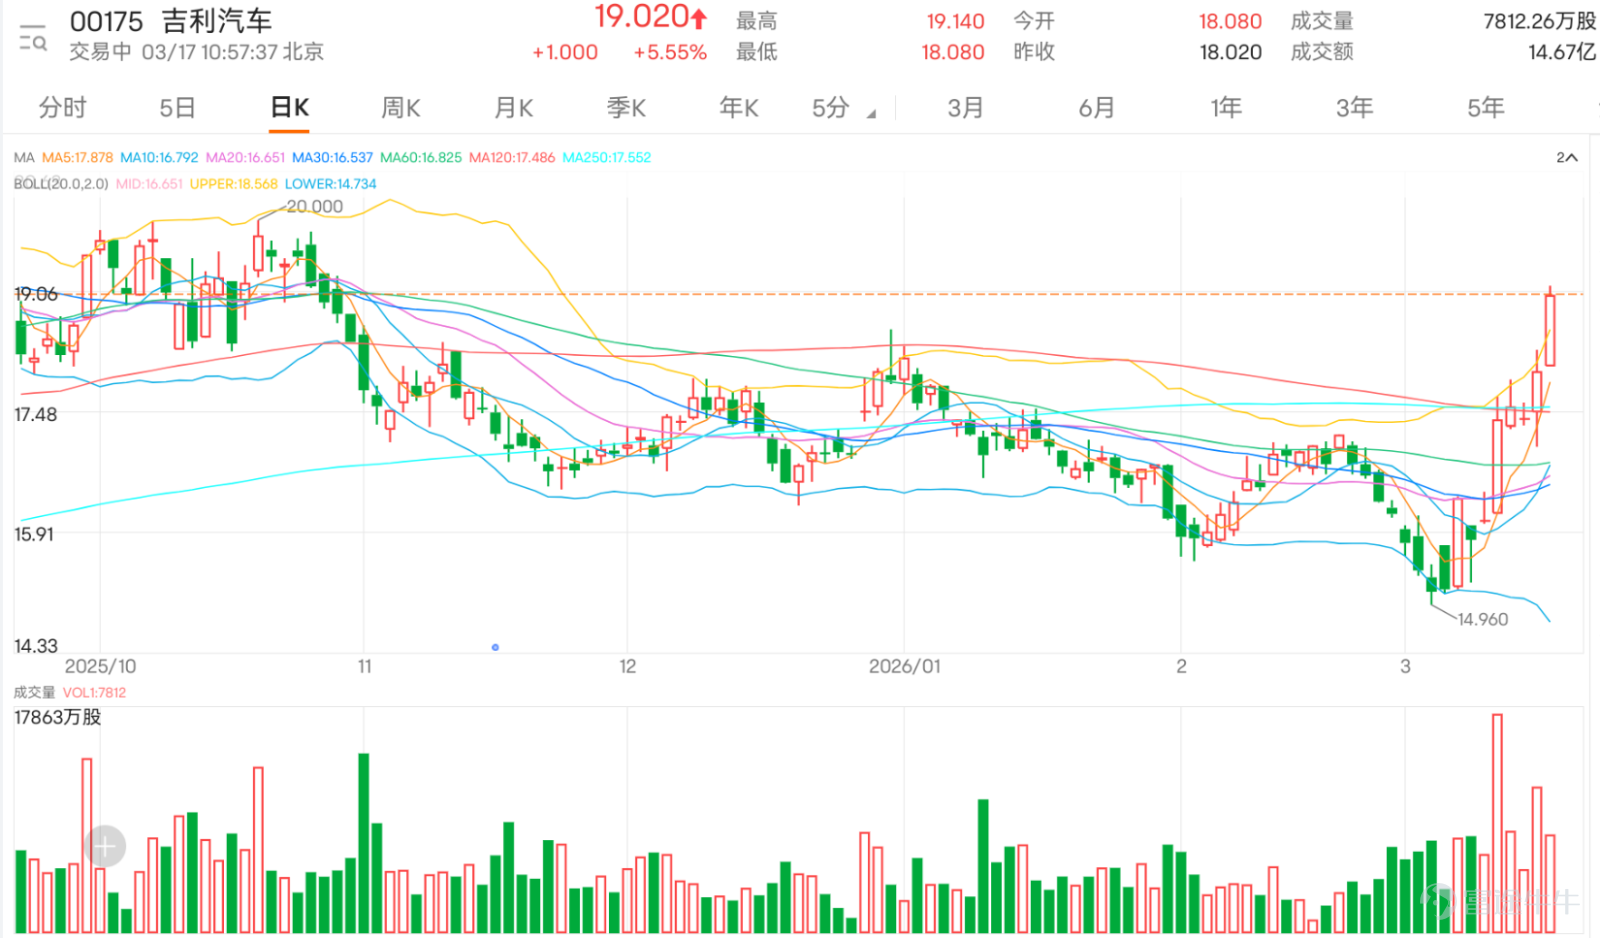
Task: Click the 最高 value 19.140
Action: click(x=955, y=21)
